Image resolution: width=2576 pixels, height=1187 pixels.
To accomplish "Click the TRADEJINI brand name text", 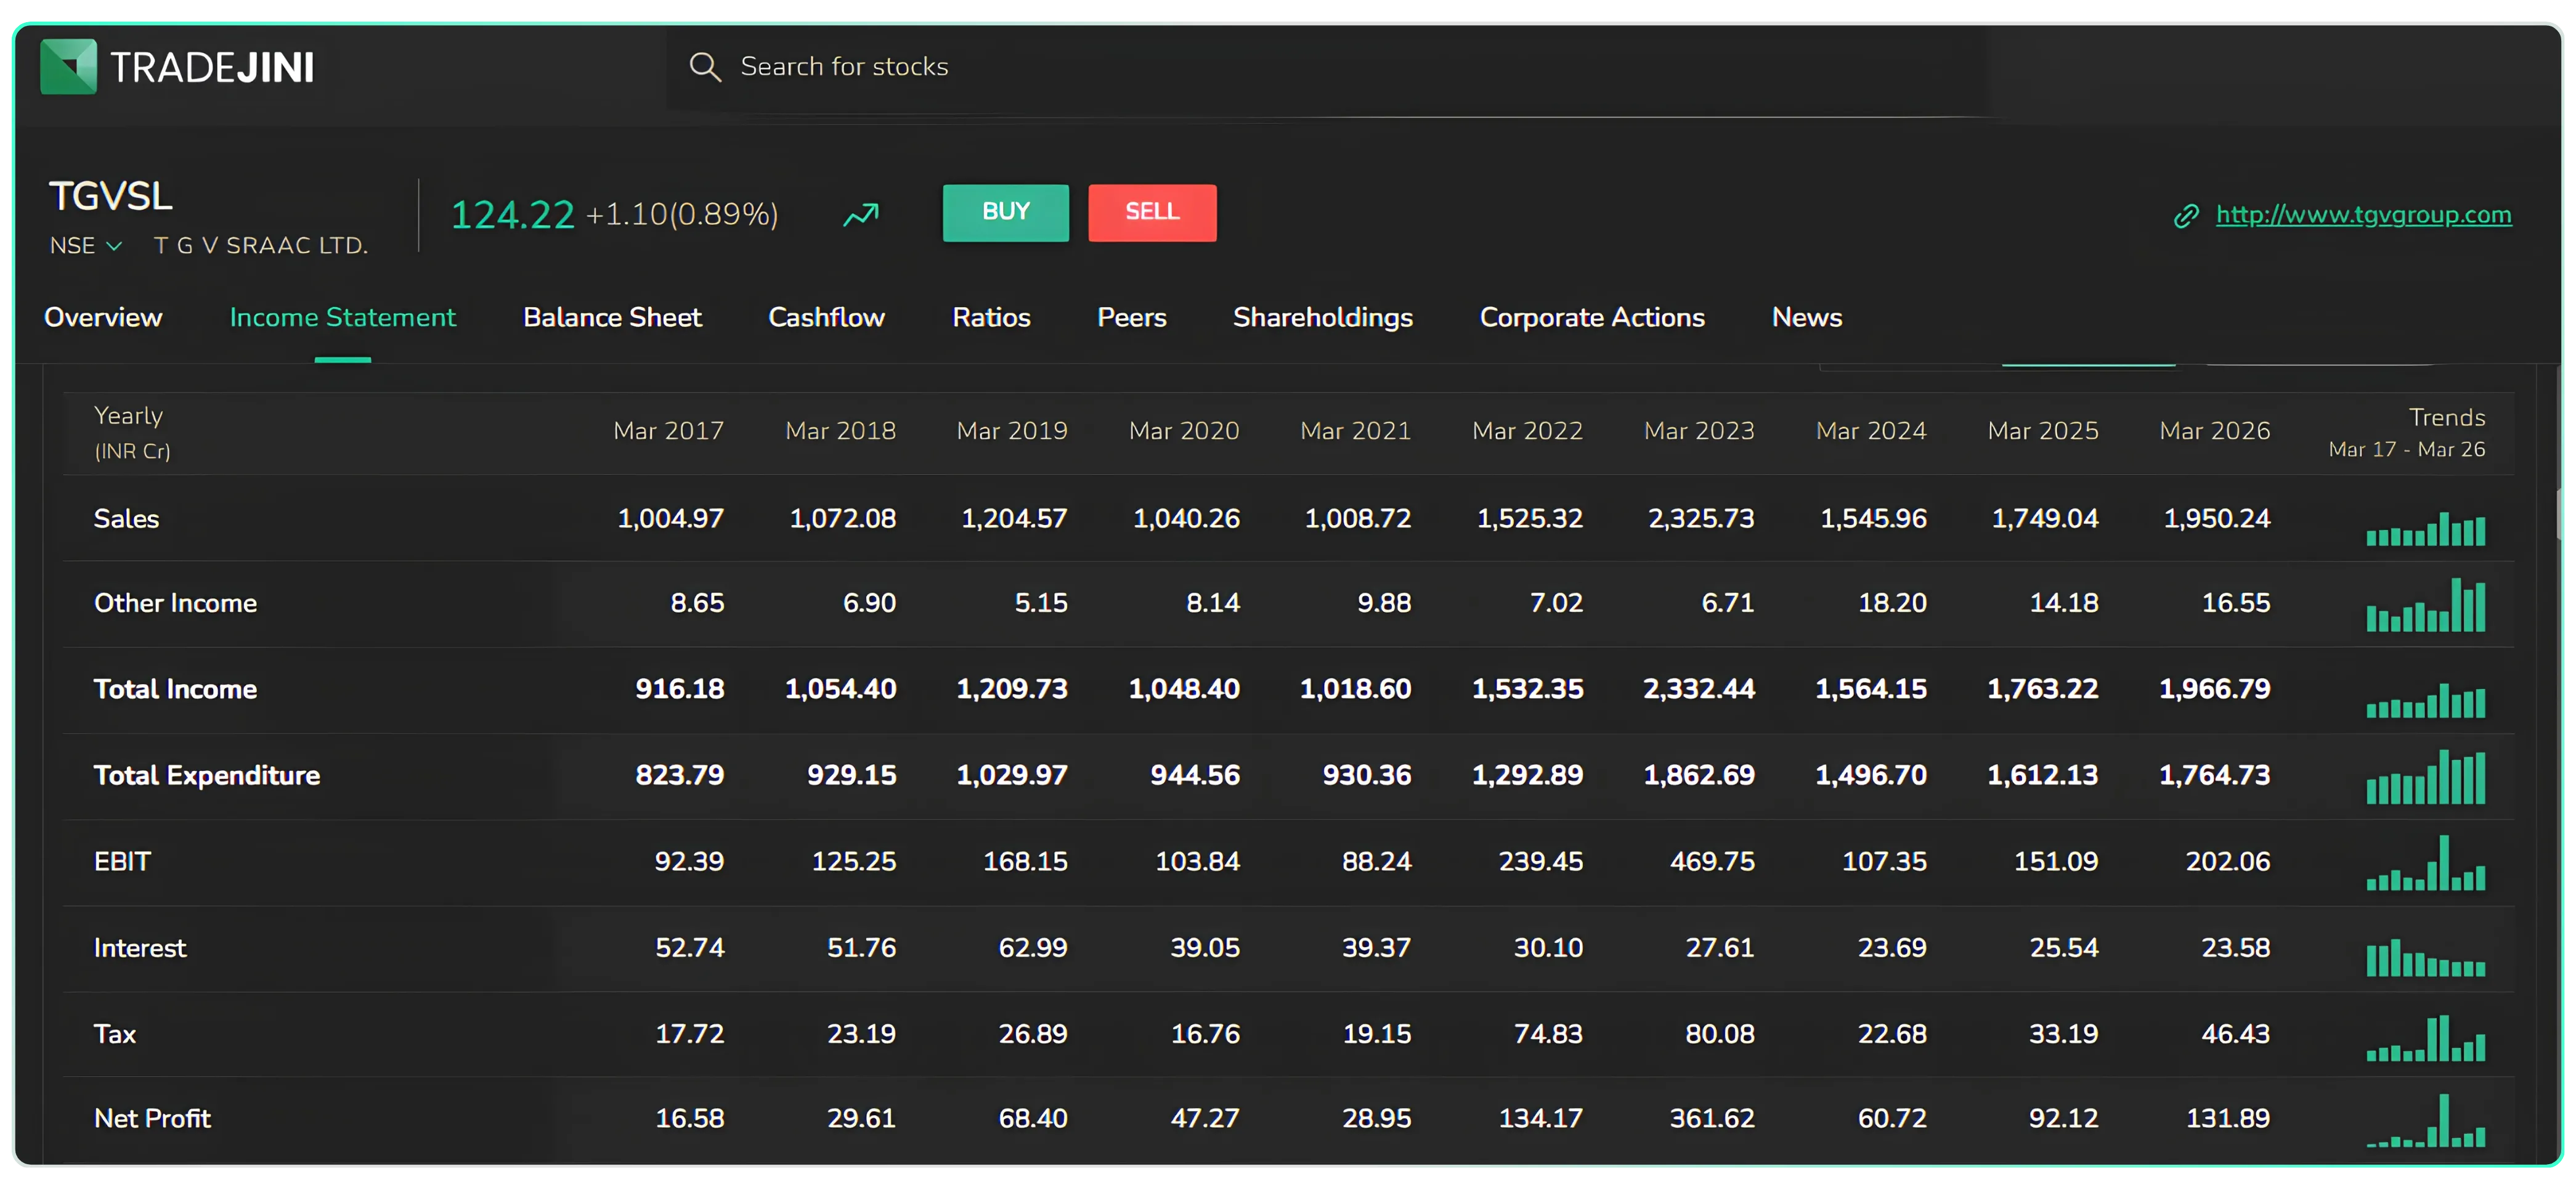I will coord(212,68).
